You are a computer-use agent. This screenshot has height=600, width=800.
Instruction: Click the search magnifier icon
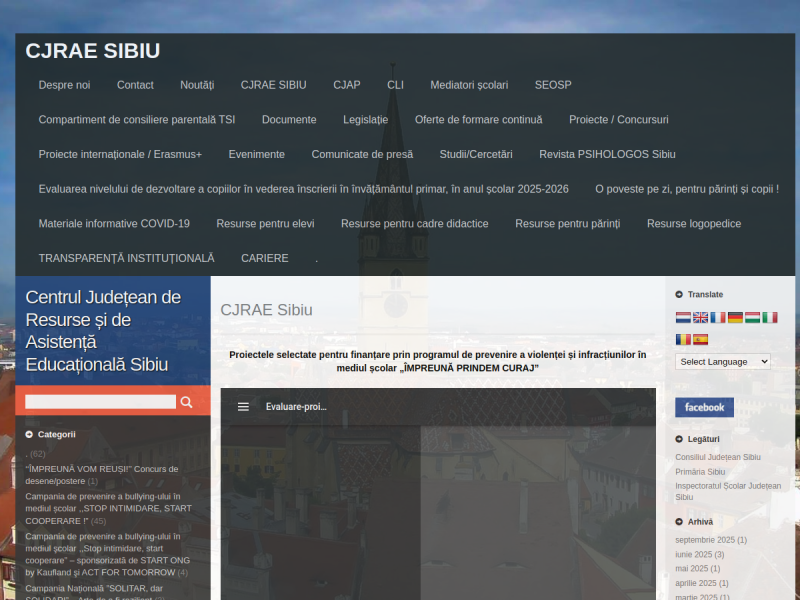click(x=186, y=402)
